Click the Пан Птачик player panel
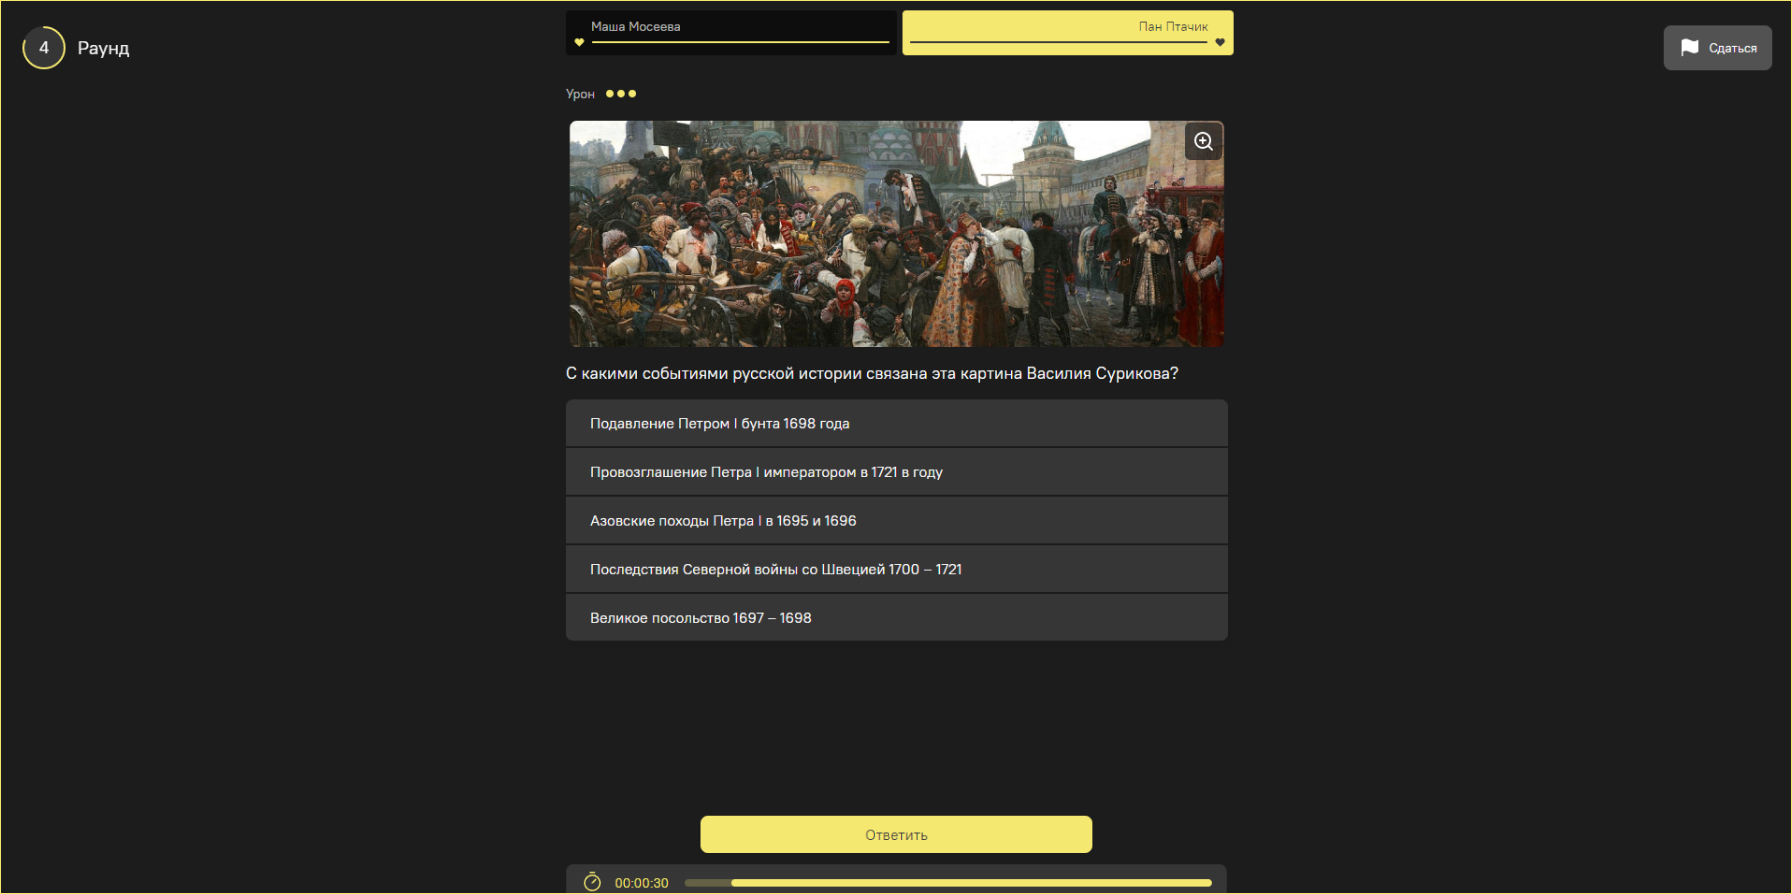 pyautogui.click(x=1068, y=33)
